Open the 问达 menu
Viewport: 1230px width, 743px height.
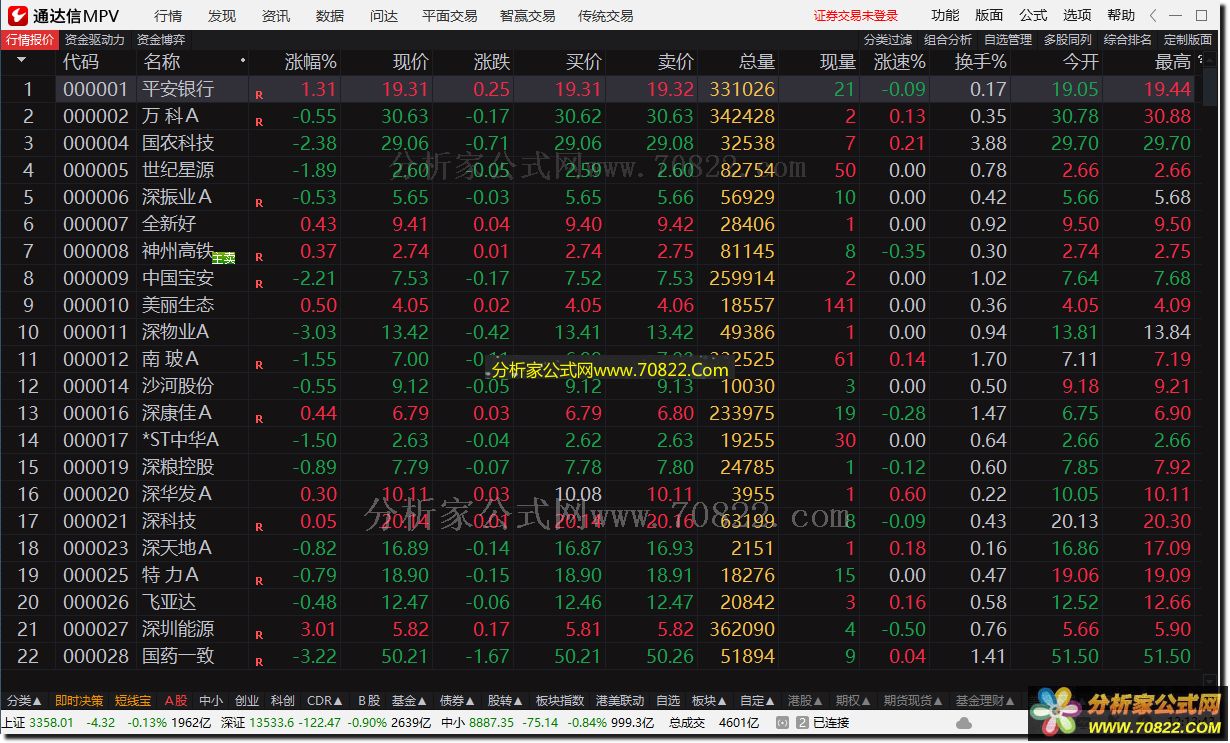click(x=384, y=16)
